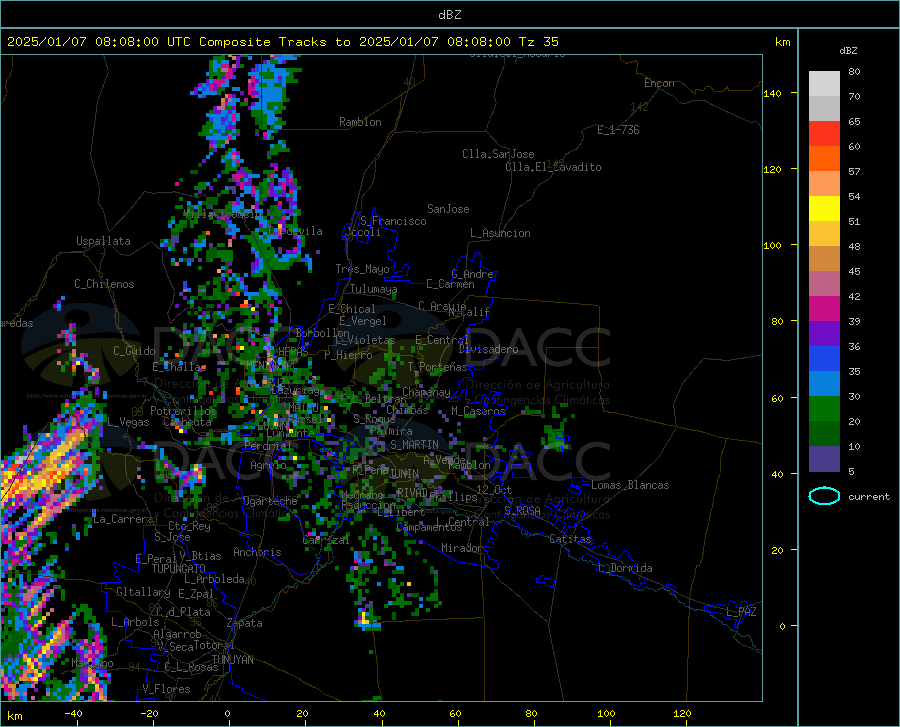Click the -40 km horizontal axis tick
The height and width of the screenshot is (727, 900).
pos(73,714)
